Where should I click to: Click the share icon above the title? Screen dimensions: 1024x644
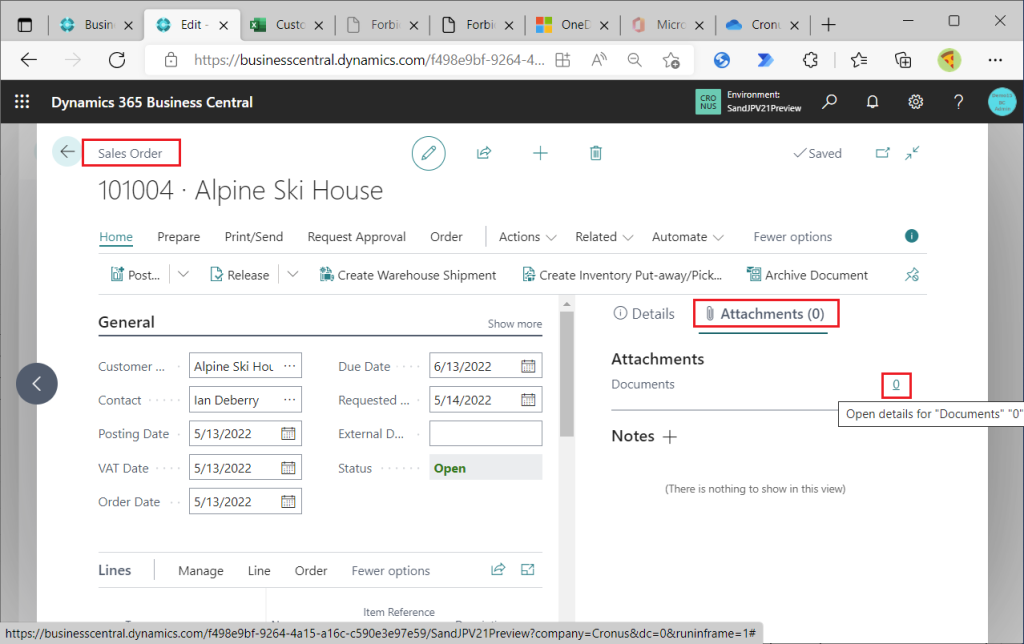click(x=484, y=153)
